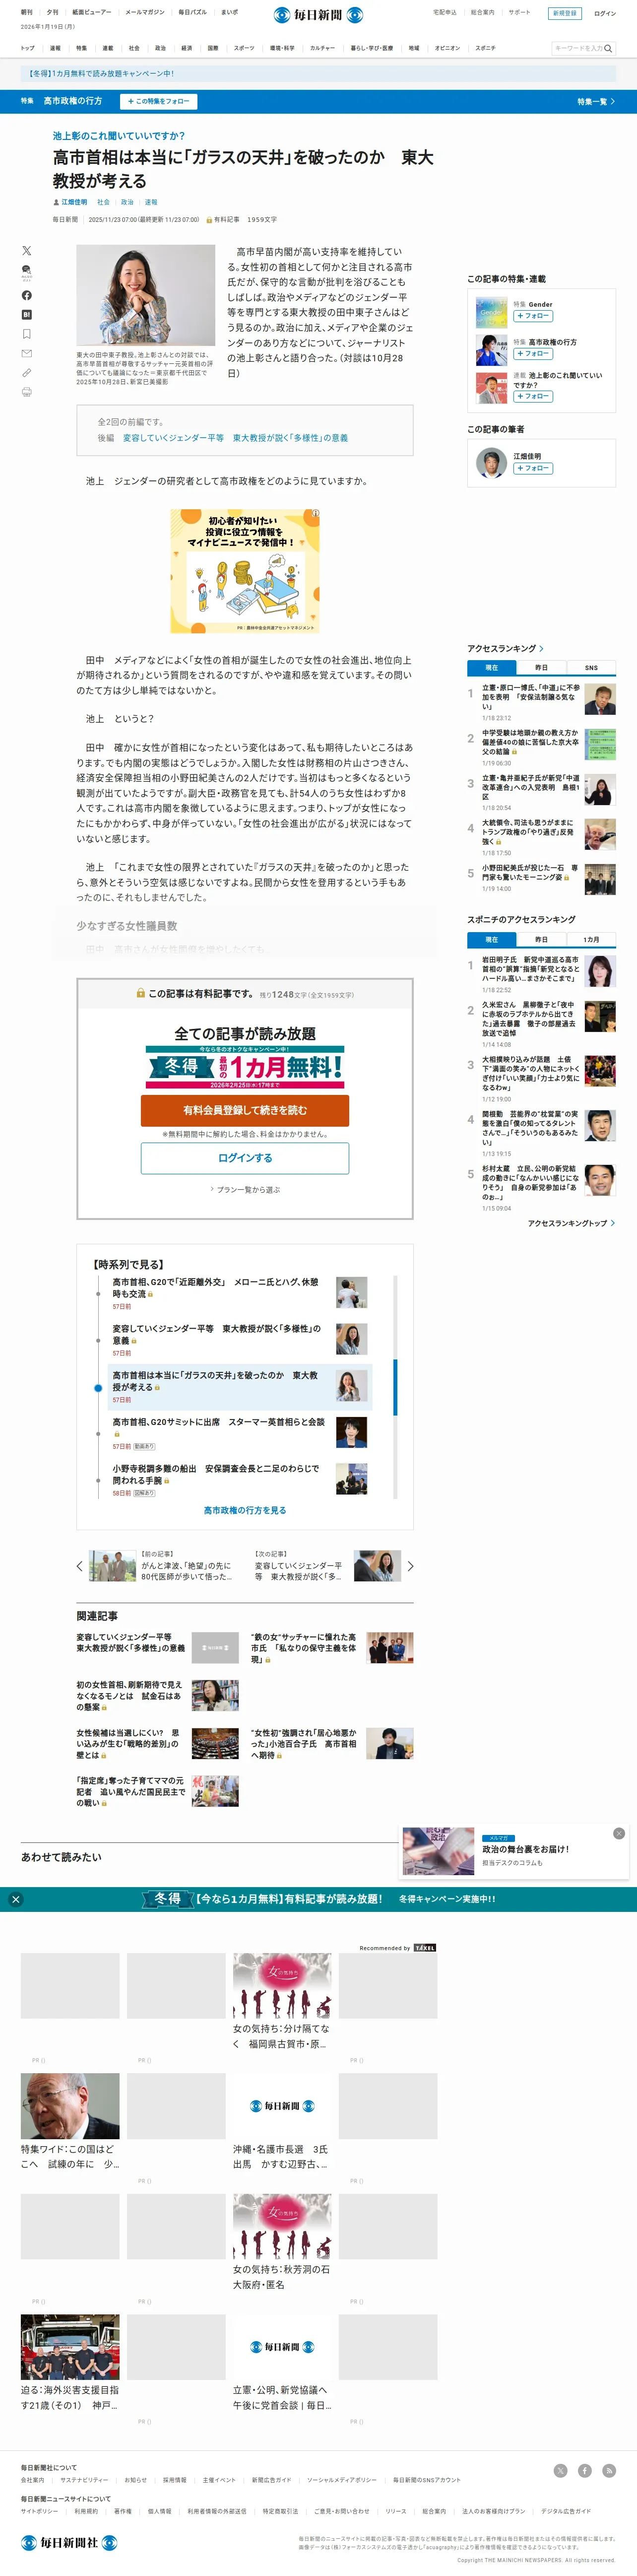Image resolution: width=637 pixels, height=2576 pixels.
Task: Open the スポーツ item in the top nav
Action: 244,48
